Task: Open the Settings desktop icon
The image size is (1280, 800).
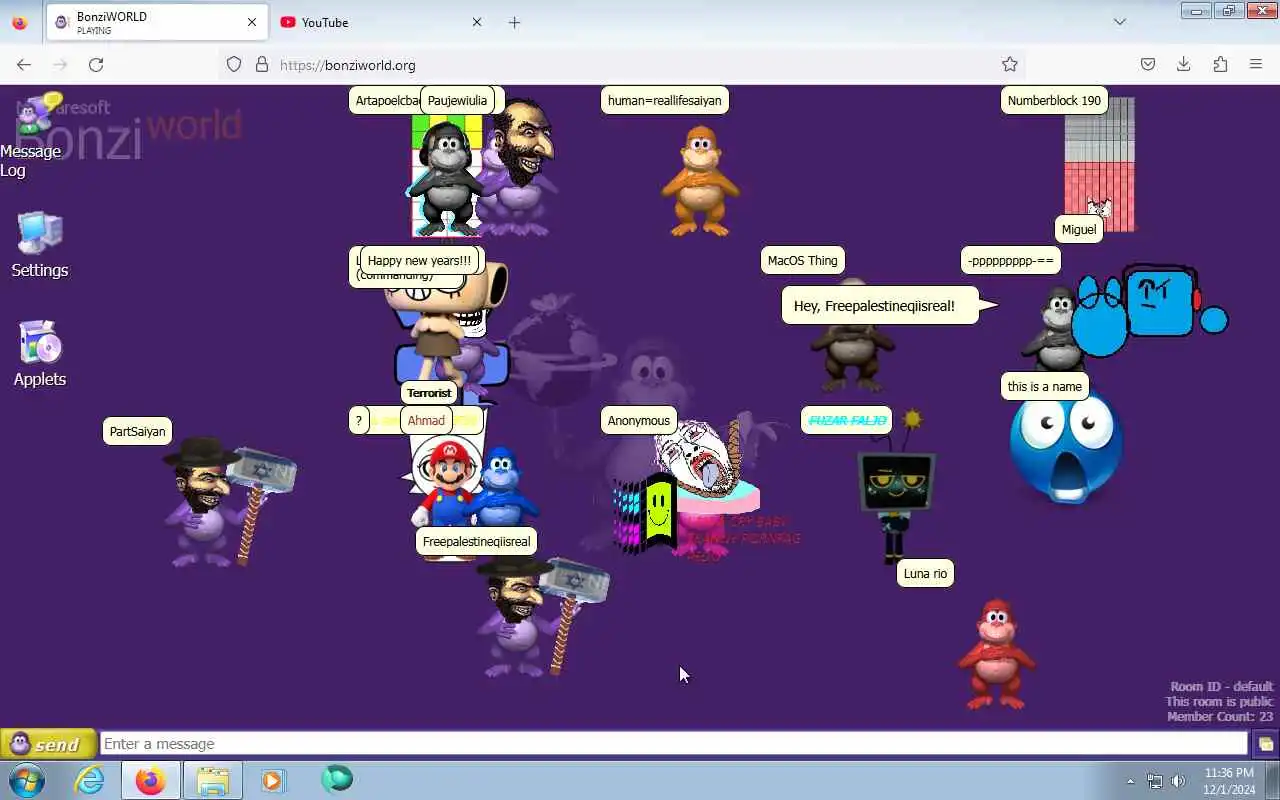Action: (x=40, y=245)
